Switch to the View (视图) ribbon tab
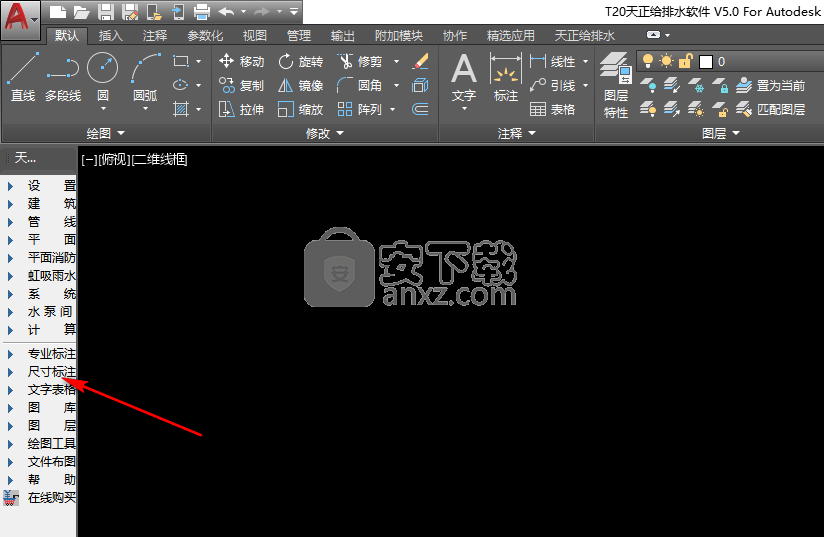The image size is (824, 537). point(255,36)
